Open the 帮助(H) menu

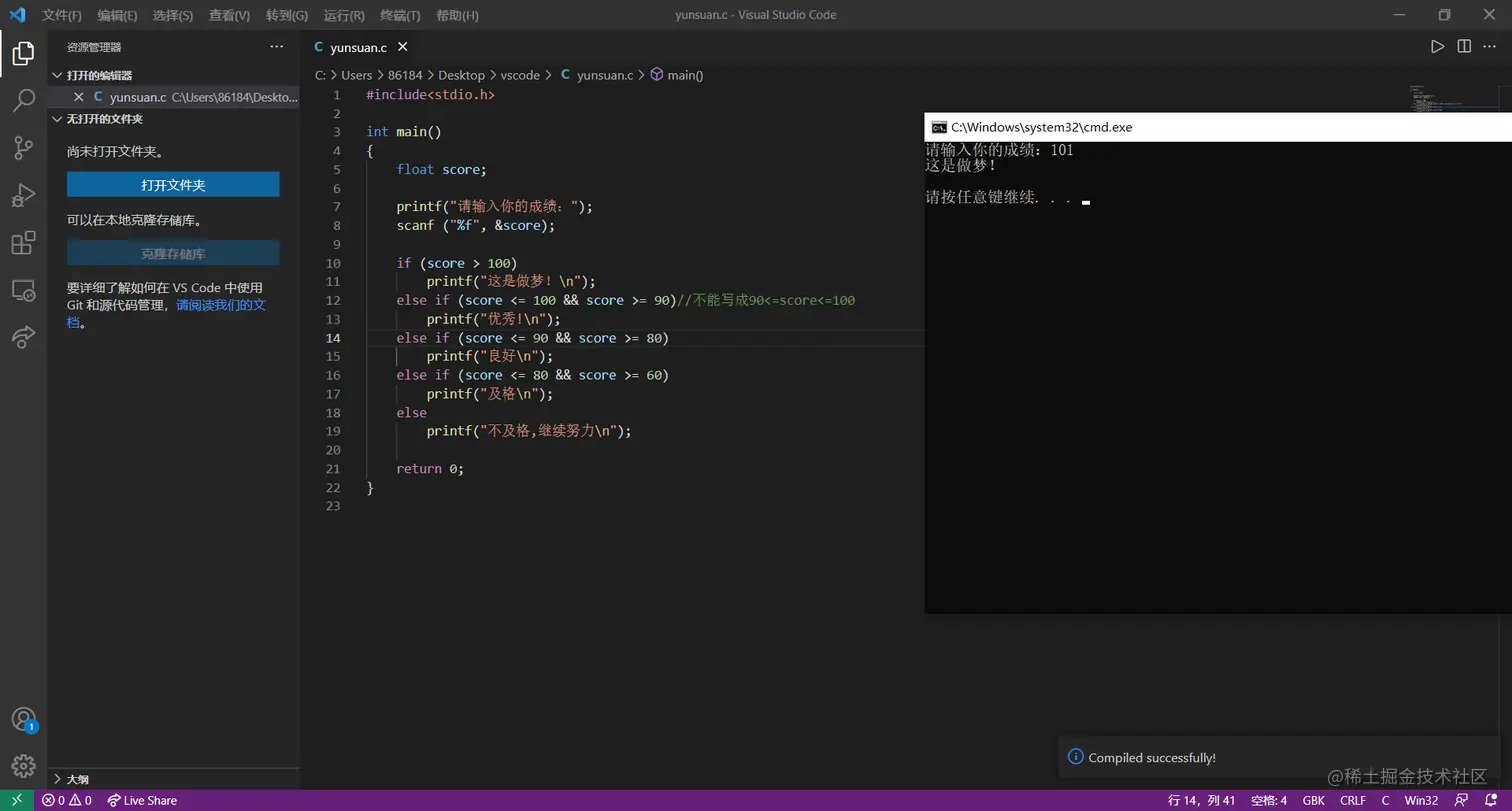[457, 15]
